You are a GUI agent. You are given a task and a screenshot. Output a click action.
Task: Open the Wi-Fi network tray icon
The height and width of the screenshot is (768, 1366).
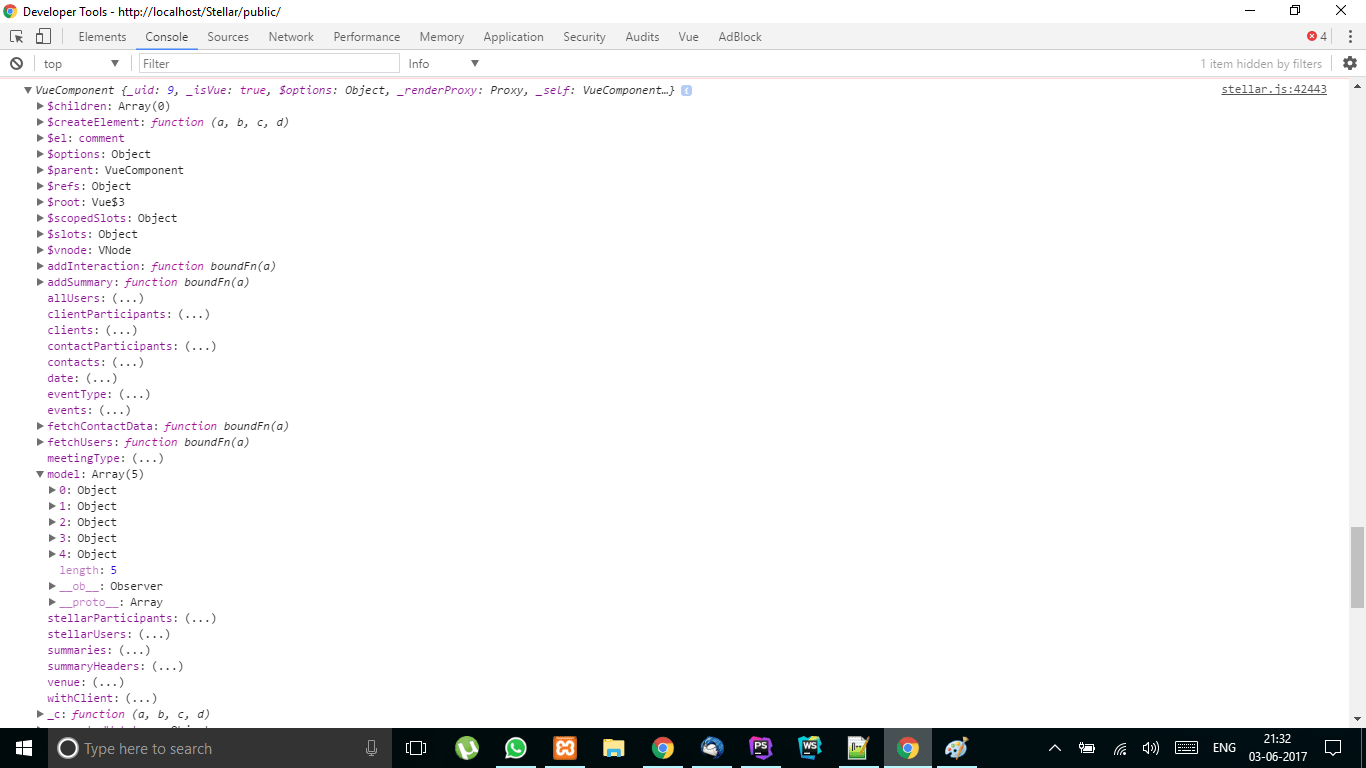pos(1120,748)
